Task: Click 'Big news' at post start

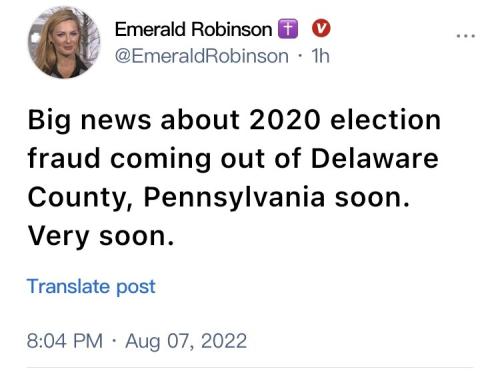Action: 90,120
